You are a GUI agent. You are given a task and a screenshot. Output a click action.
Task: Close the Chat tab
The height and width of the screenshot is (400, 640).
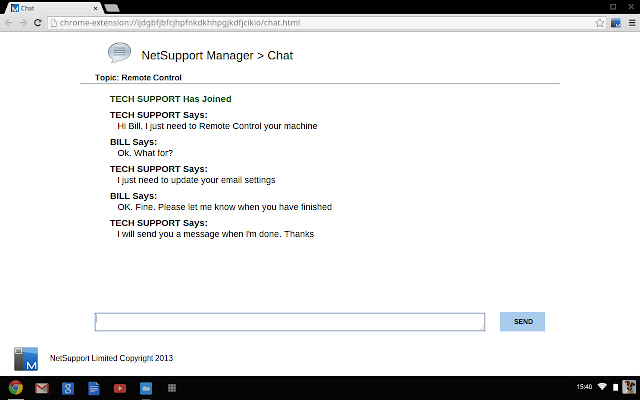coord(96,8)
